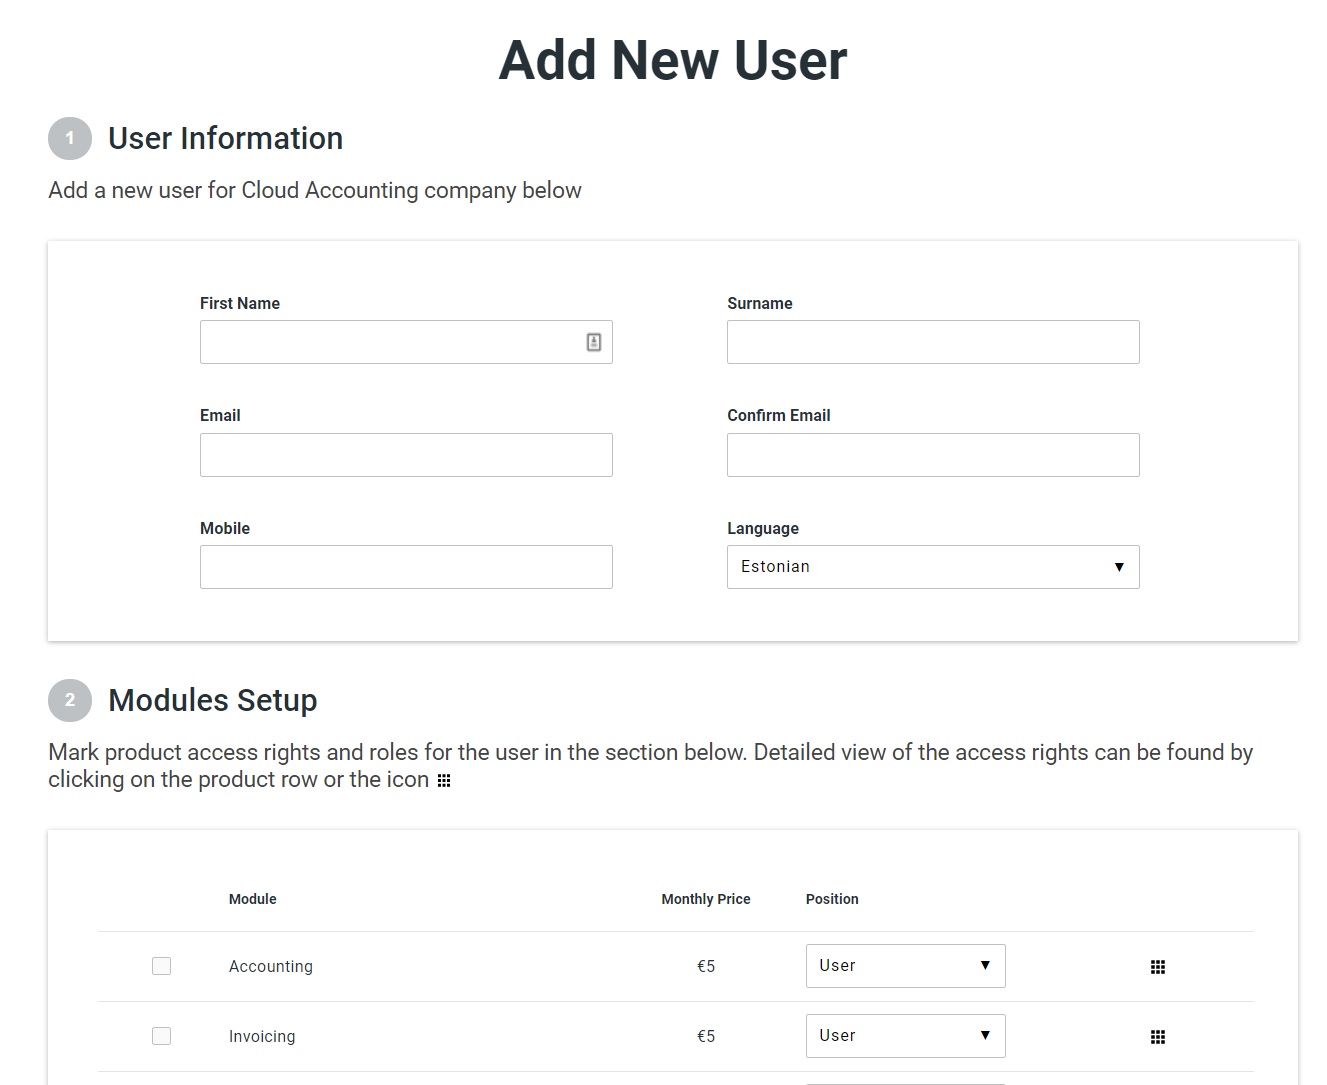Click the contact autofill icon in First Name

click(x=593, y=342)
